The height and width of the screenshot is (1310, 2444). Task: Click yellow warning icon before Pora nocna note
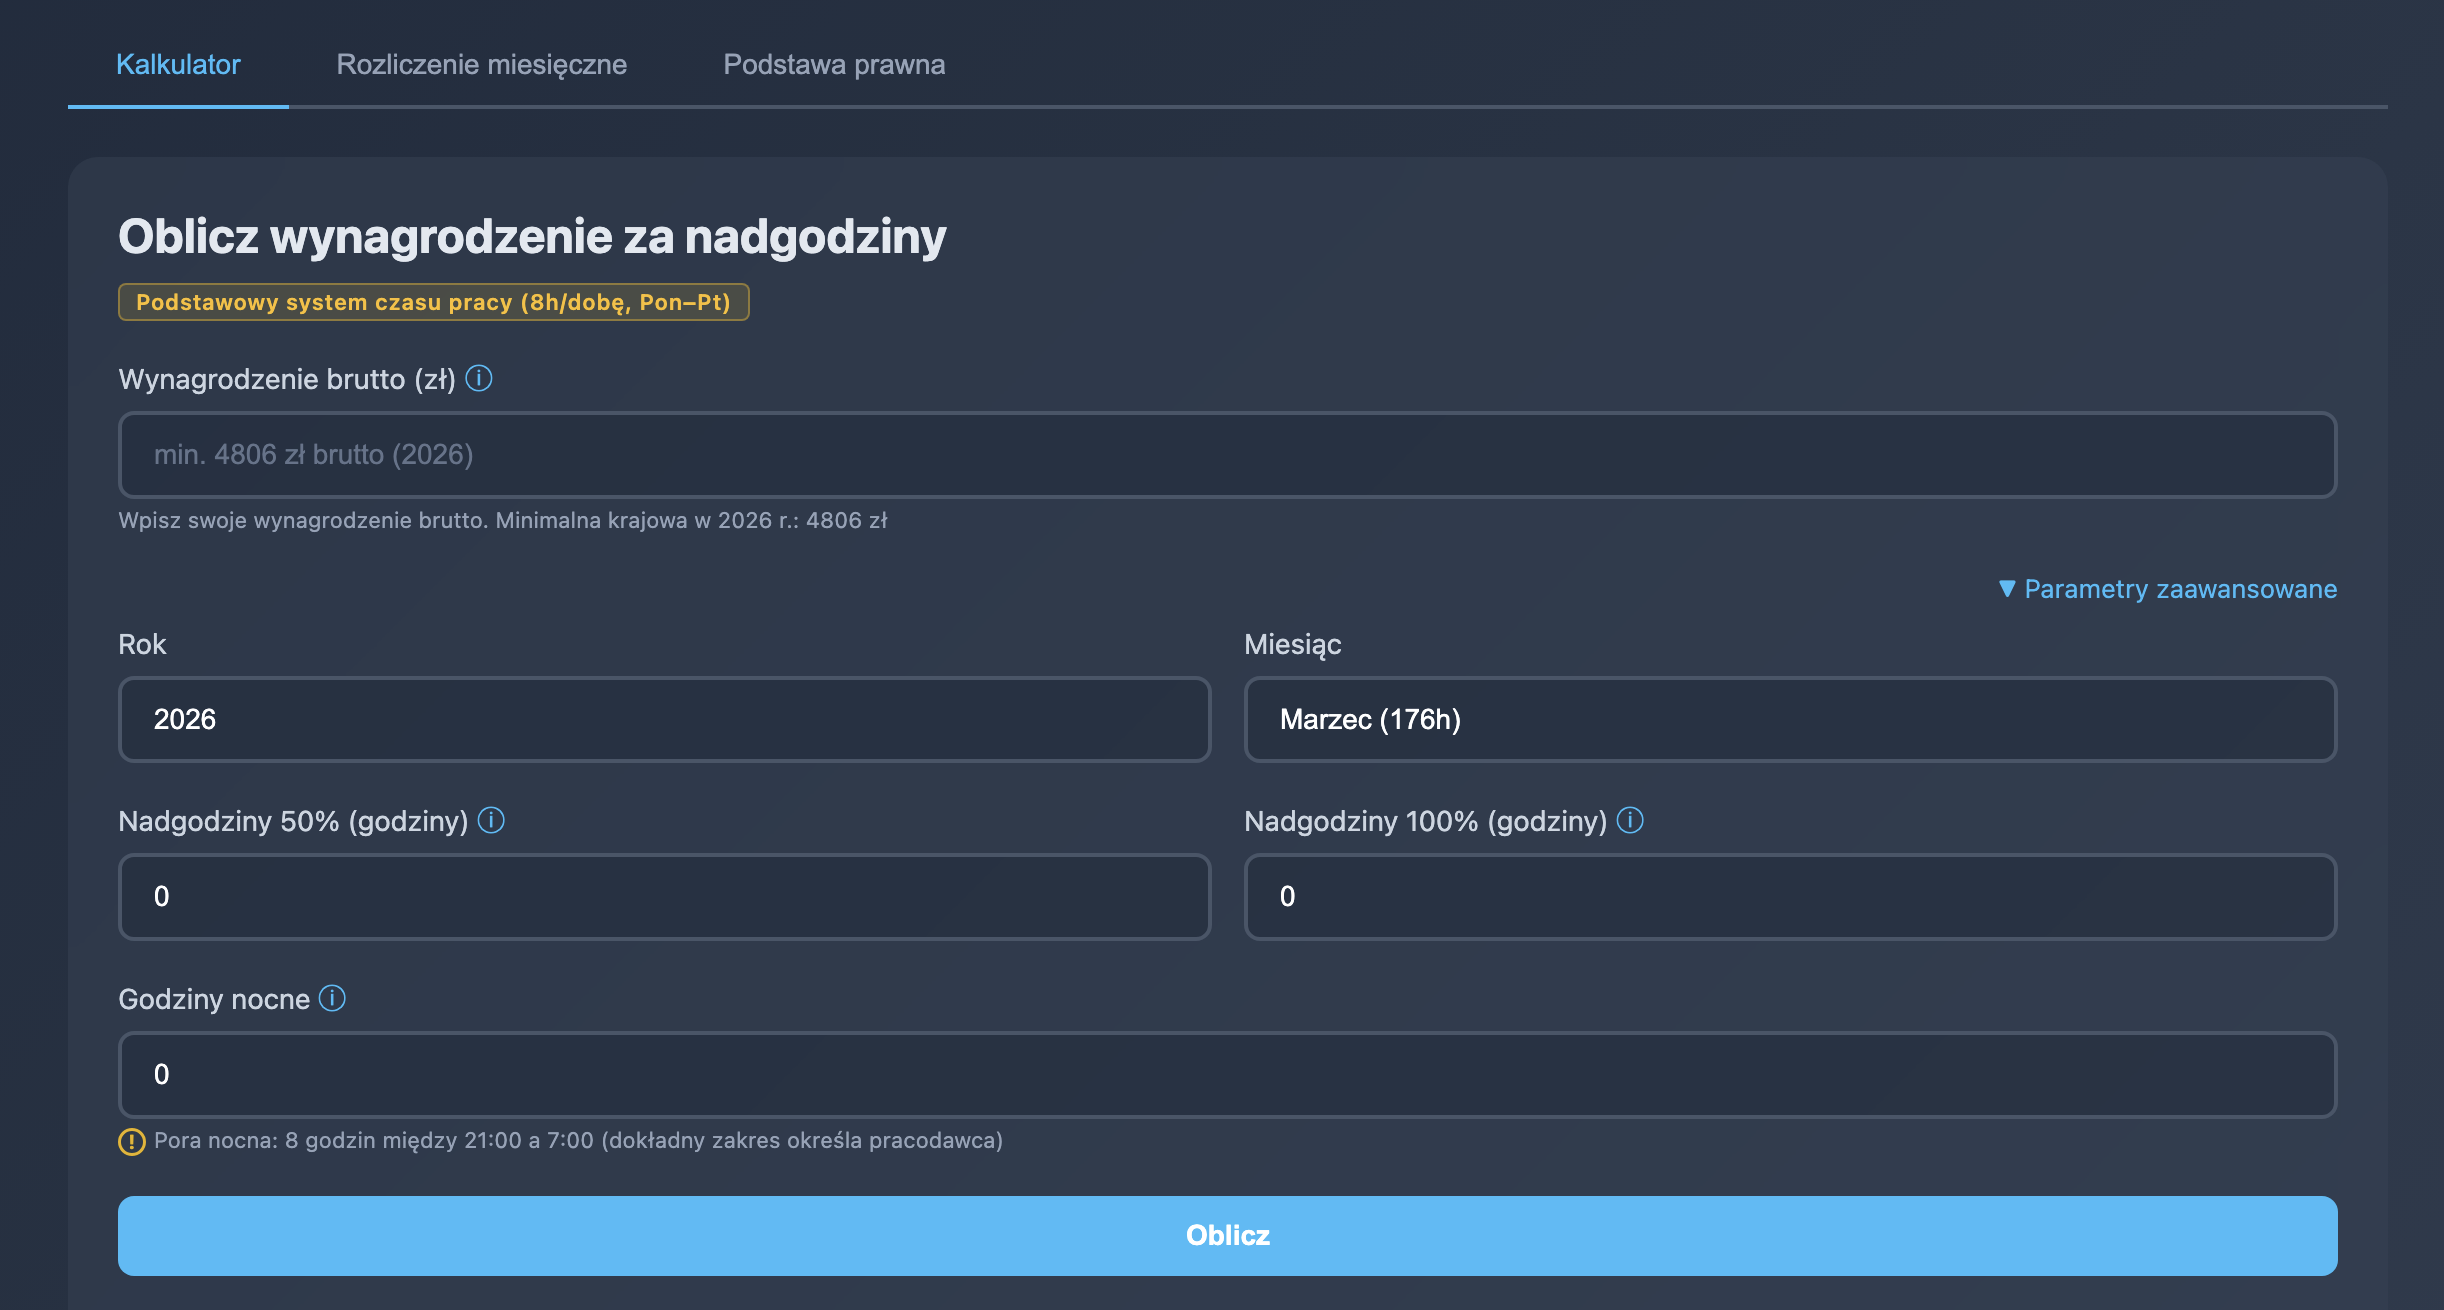[132, 1142]
